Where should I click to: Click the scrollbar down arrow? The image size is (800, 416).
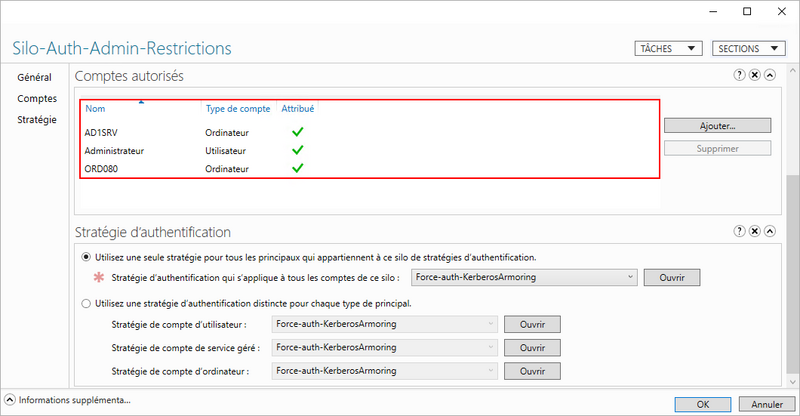(x=792, y=382)
